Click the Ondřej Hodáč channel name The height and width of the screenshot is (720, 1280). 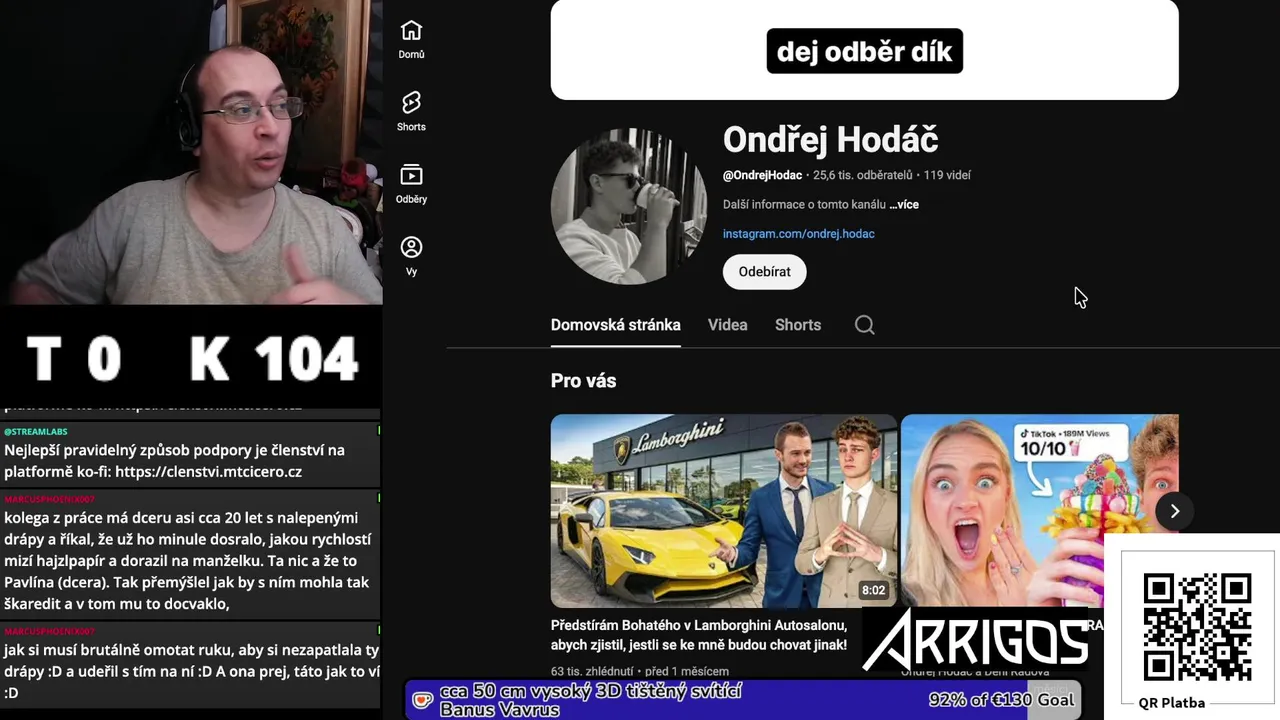[830, 140]
